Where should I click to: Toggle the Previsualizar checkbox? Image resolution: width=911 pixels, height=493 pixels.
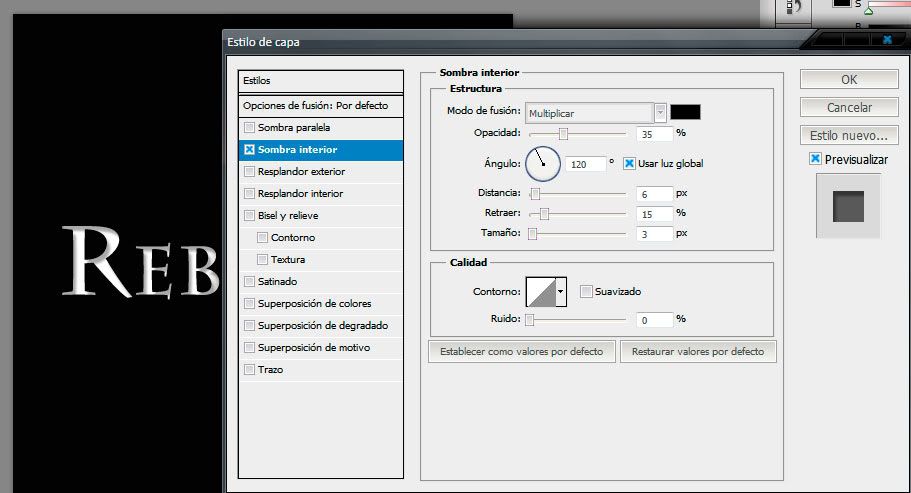pyautogui.click(x=816, y=159)
